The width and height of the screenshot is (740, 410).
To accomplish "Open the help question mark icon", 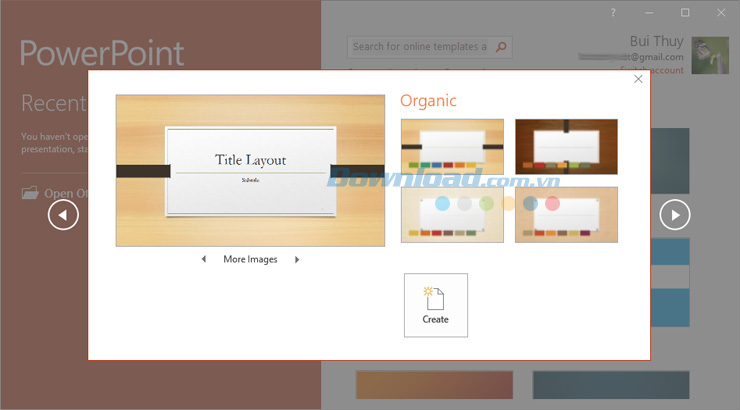I will coord(613,13).
